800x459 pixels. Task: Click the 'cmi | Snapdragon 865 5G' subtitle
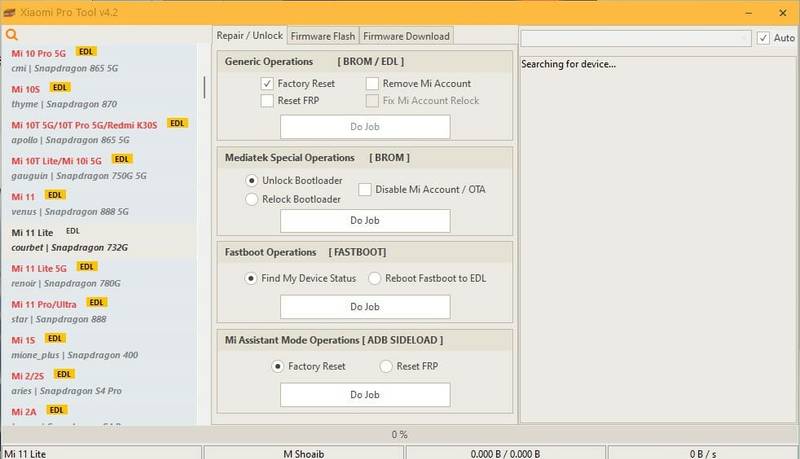(65, 68)
